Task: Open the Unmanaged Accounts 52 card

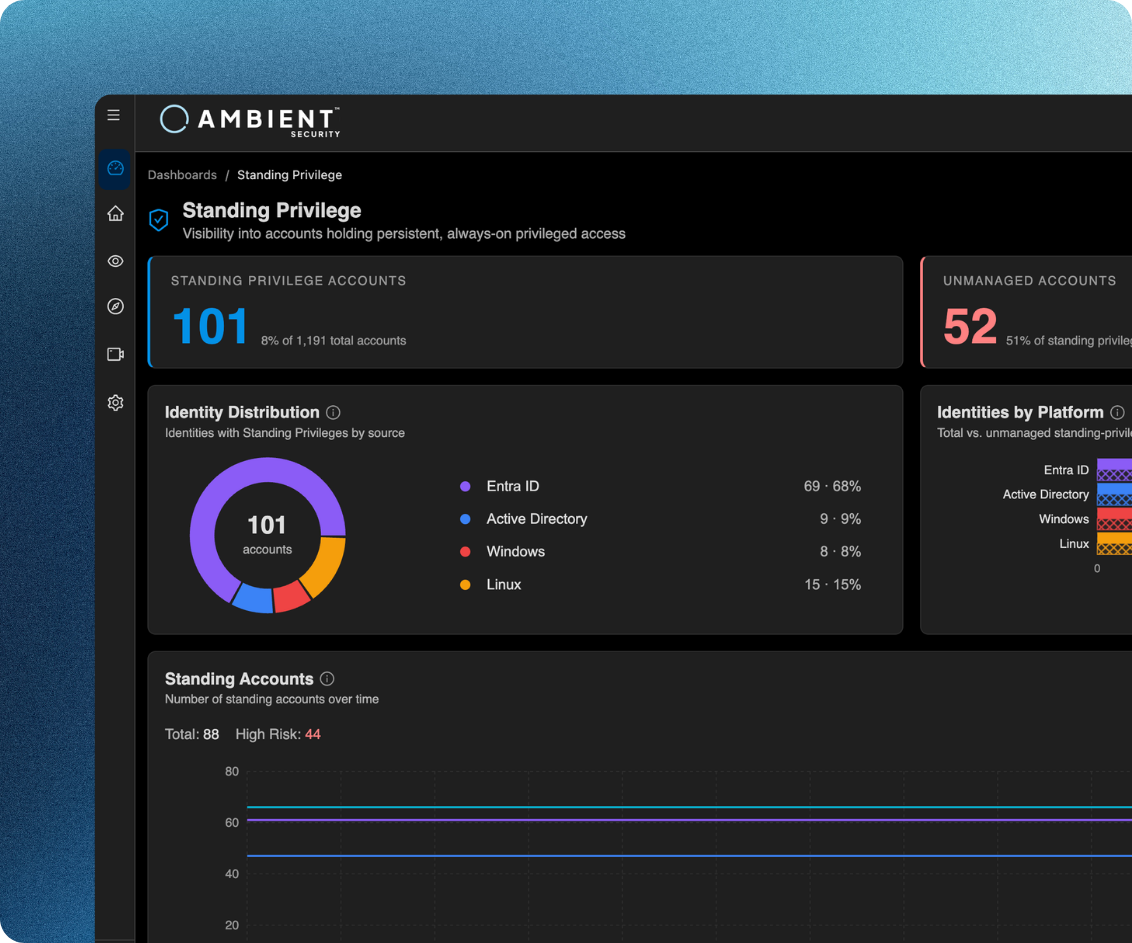Action: (1026, 312)
